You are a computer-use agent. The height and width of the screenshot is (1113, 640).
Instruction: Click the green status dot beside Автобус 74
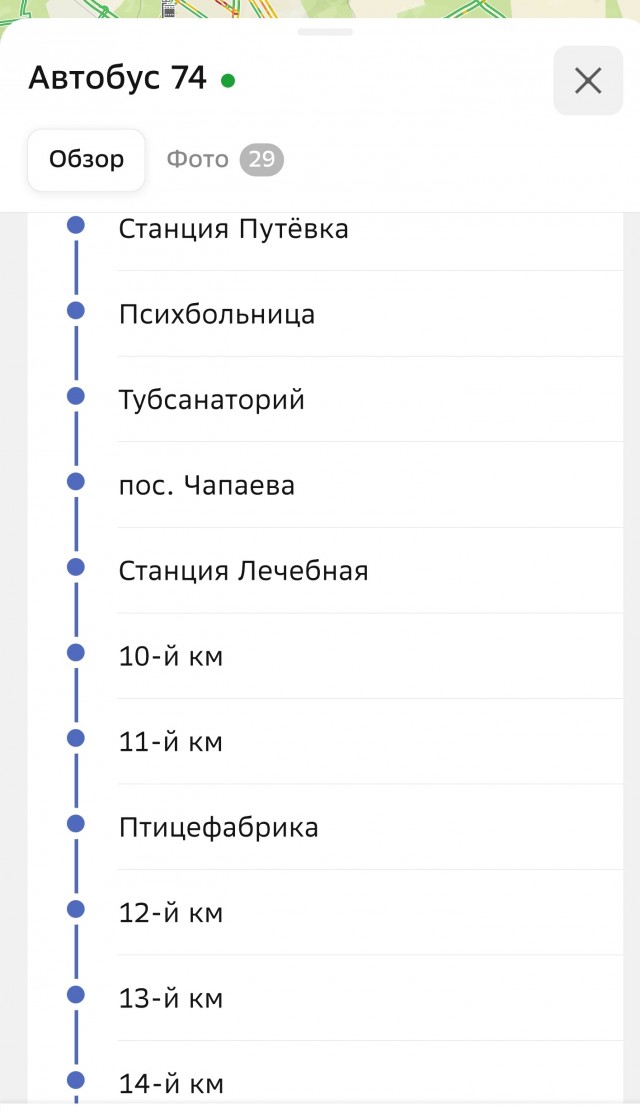click(229, 79)
